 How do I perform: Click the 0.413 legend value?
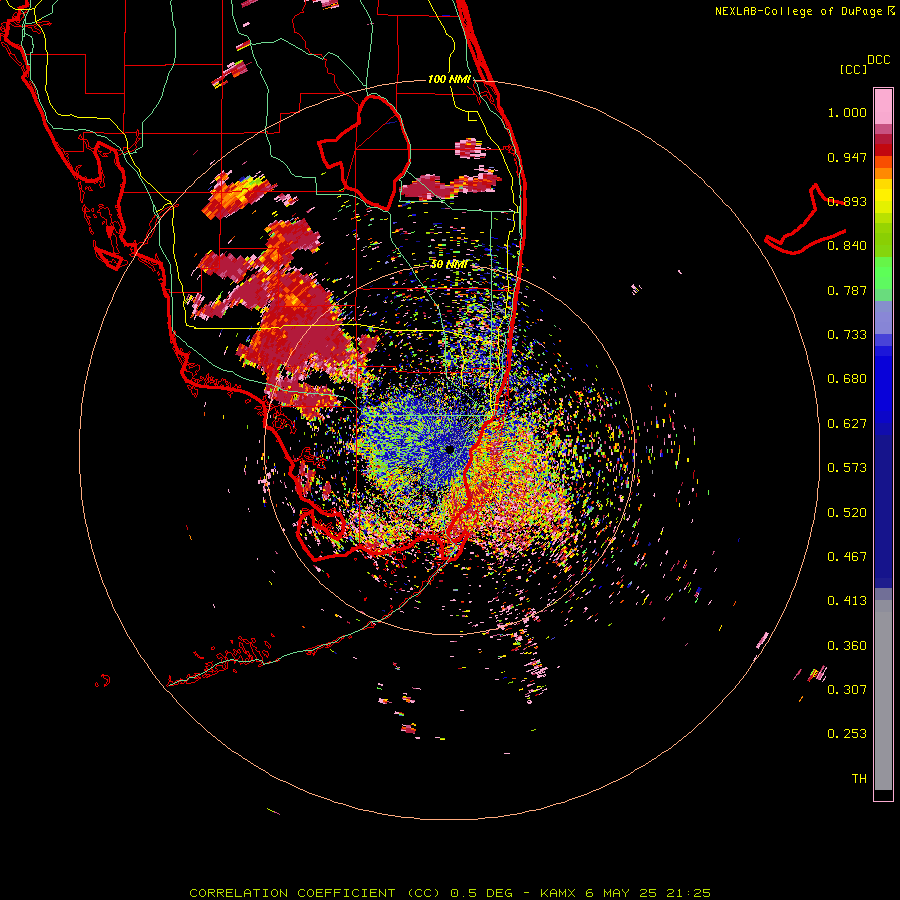tap(847, 601)
